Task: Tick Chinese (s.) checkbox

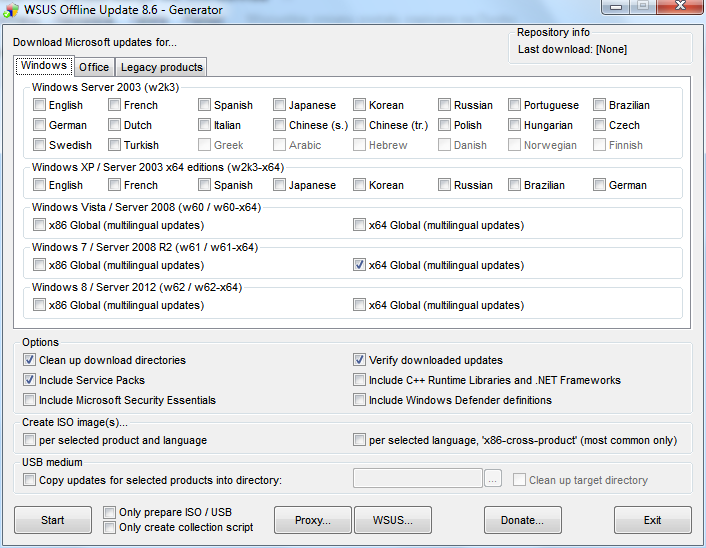Action: pos(280,125)
